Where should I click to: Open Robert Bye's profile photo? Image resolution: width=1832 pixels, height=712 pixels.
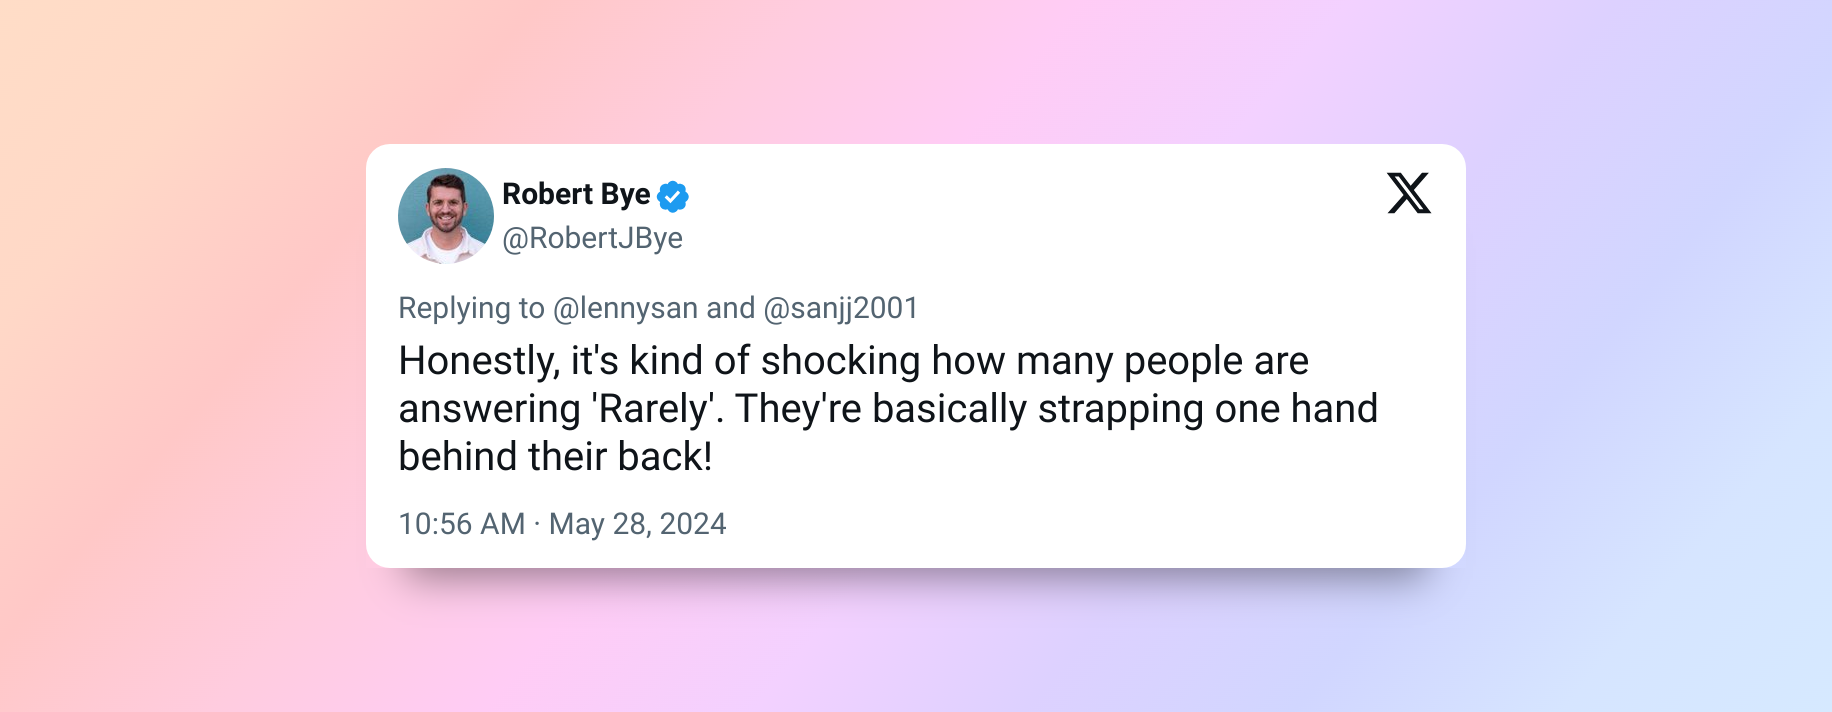pyautogui.click(x=446, y=216)
